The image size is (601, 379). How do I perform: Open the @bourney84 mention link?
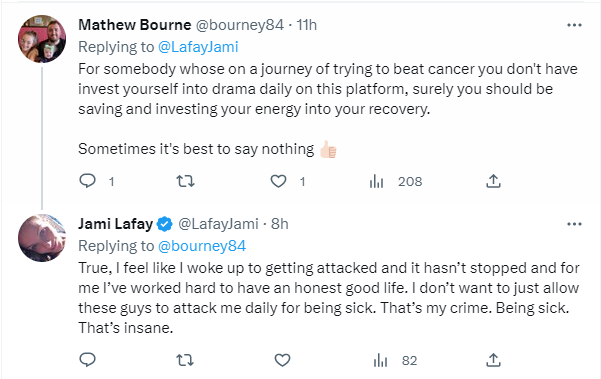[x=202, y=246]
